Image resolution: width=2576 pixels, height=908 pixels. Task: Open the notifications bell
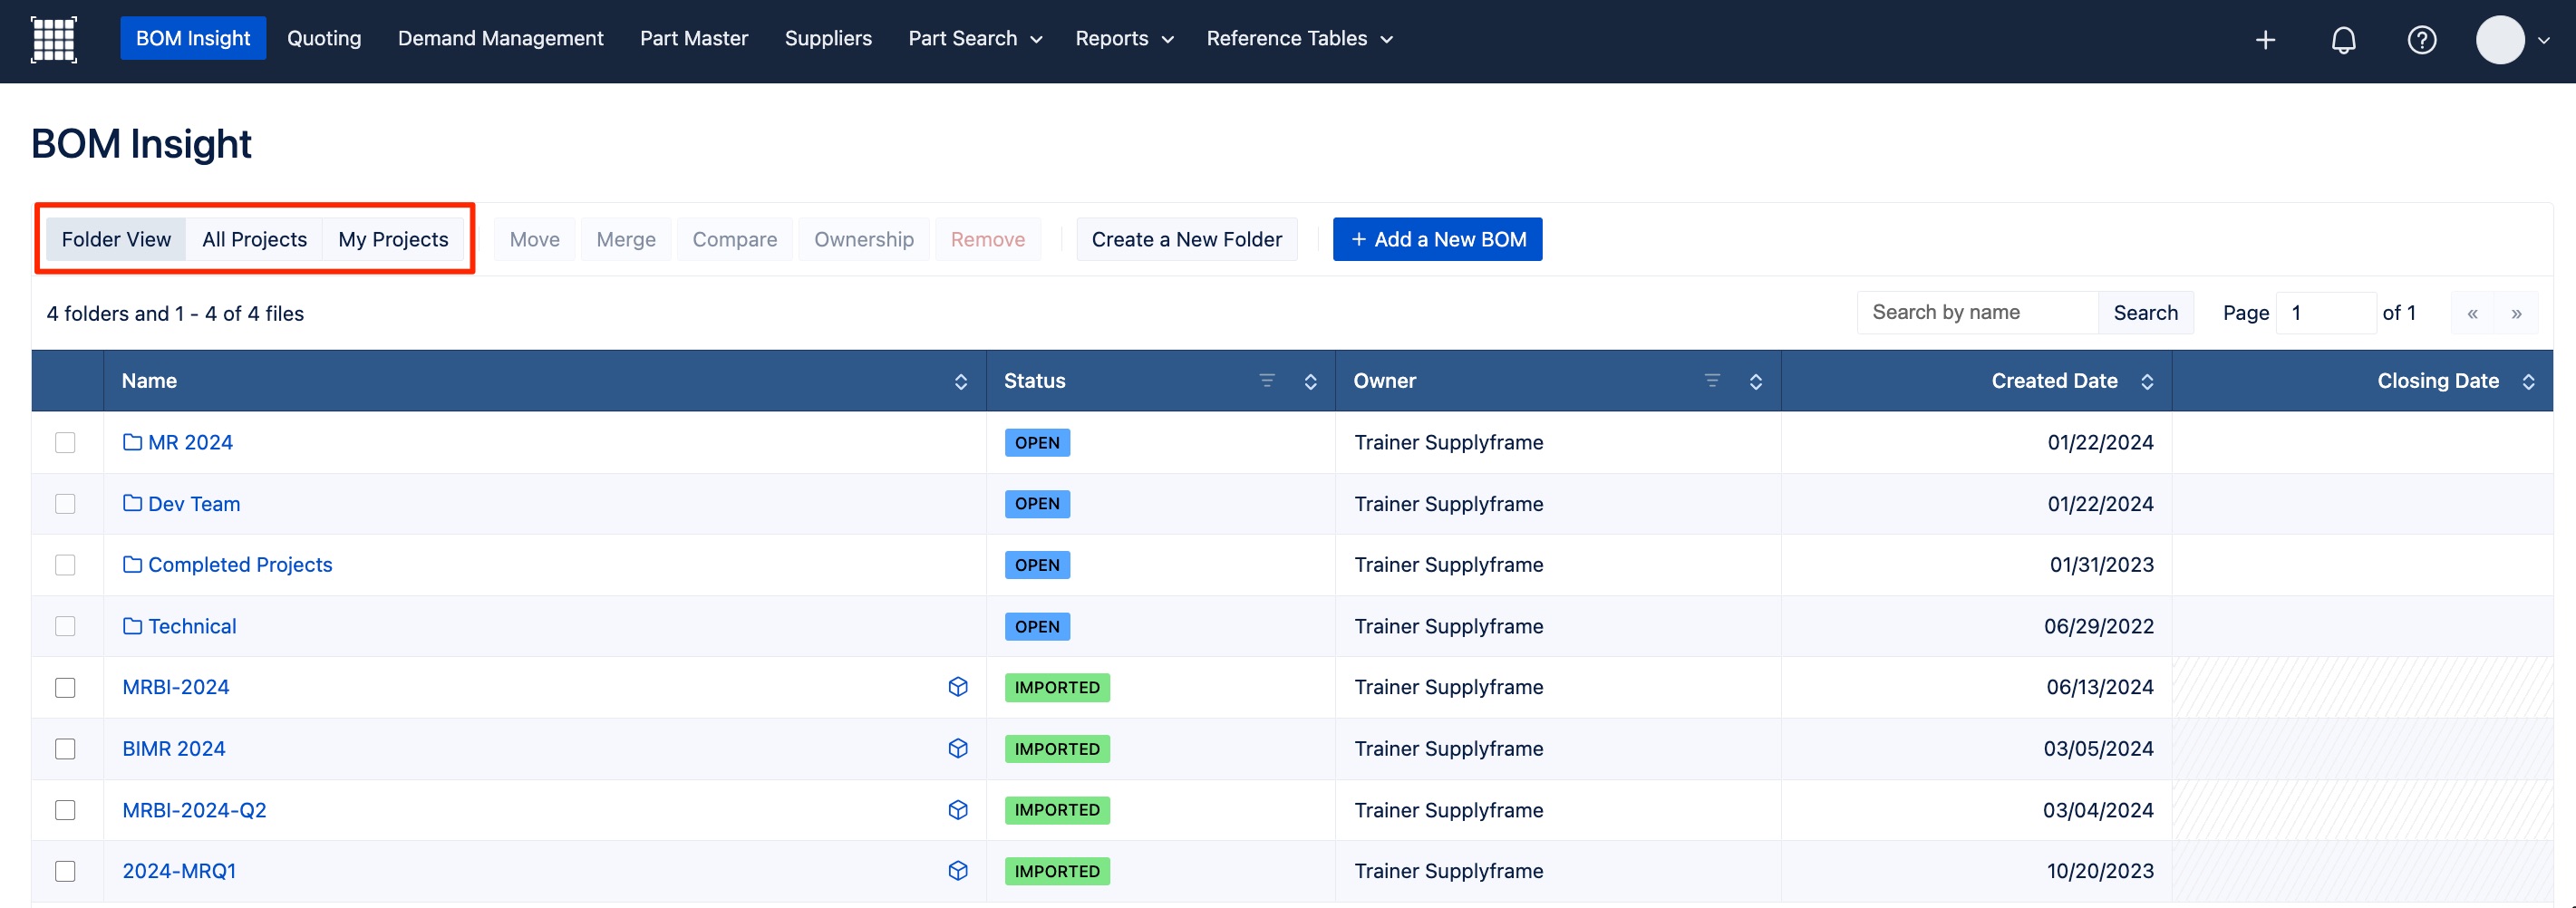(x=2344, y=40)
